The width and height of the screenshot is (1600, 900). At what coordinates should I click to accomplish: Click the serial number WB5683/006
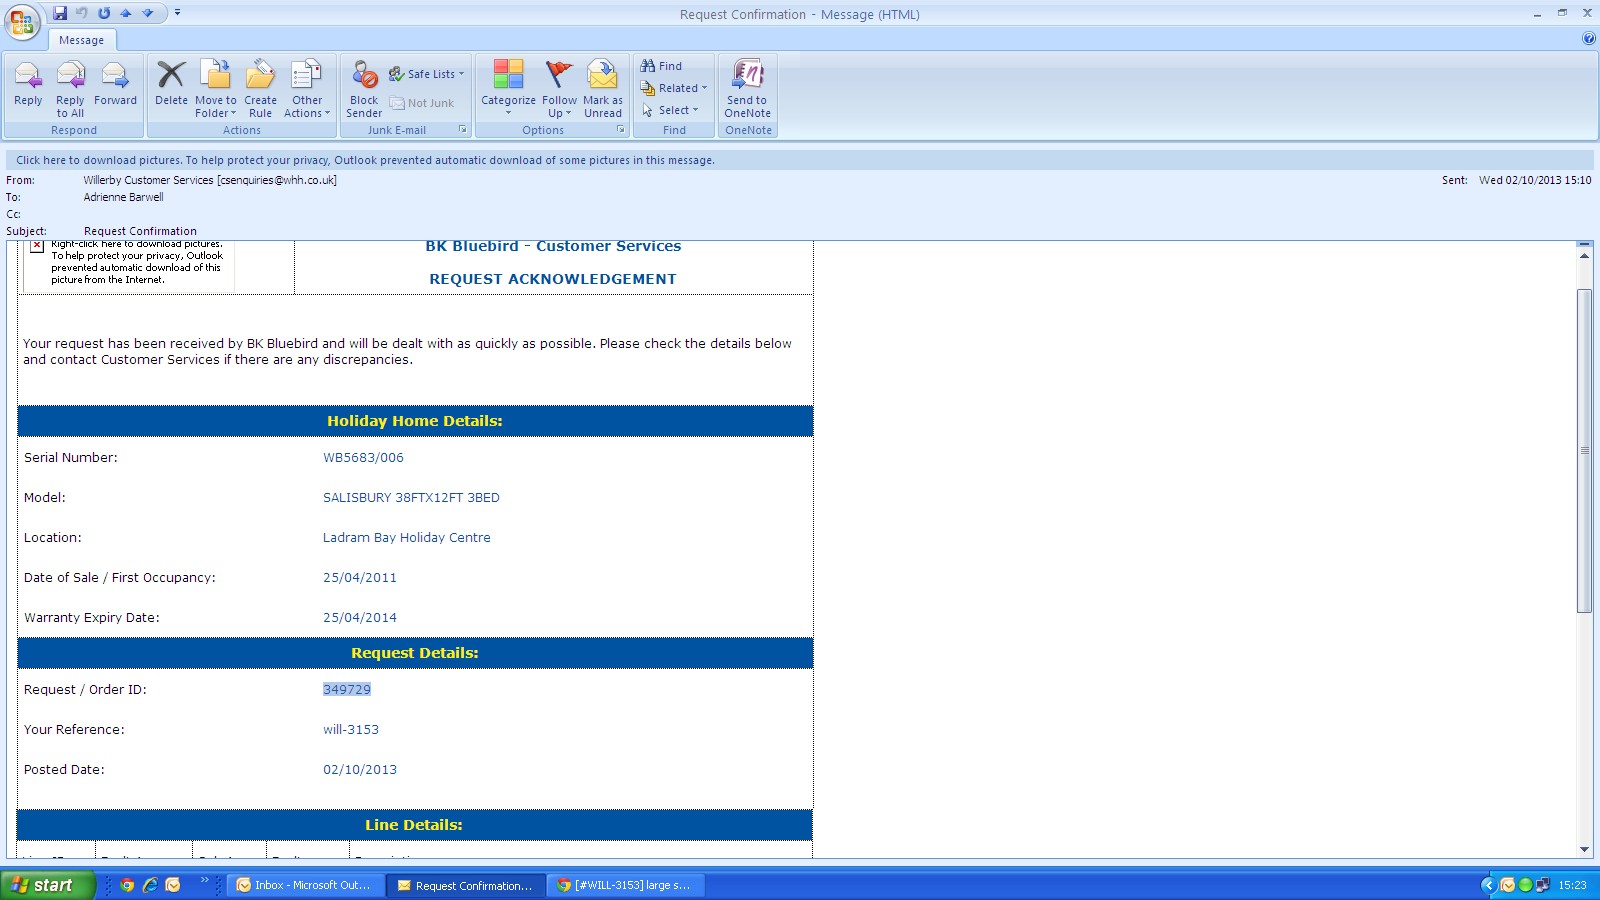click(x=363, y=458)
